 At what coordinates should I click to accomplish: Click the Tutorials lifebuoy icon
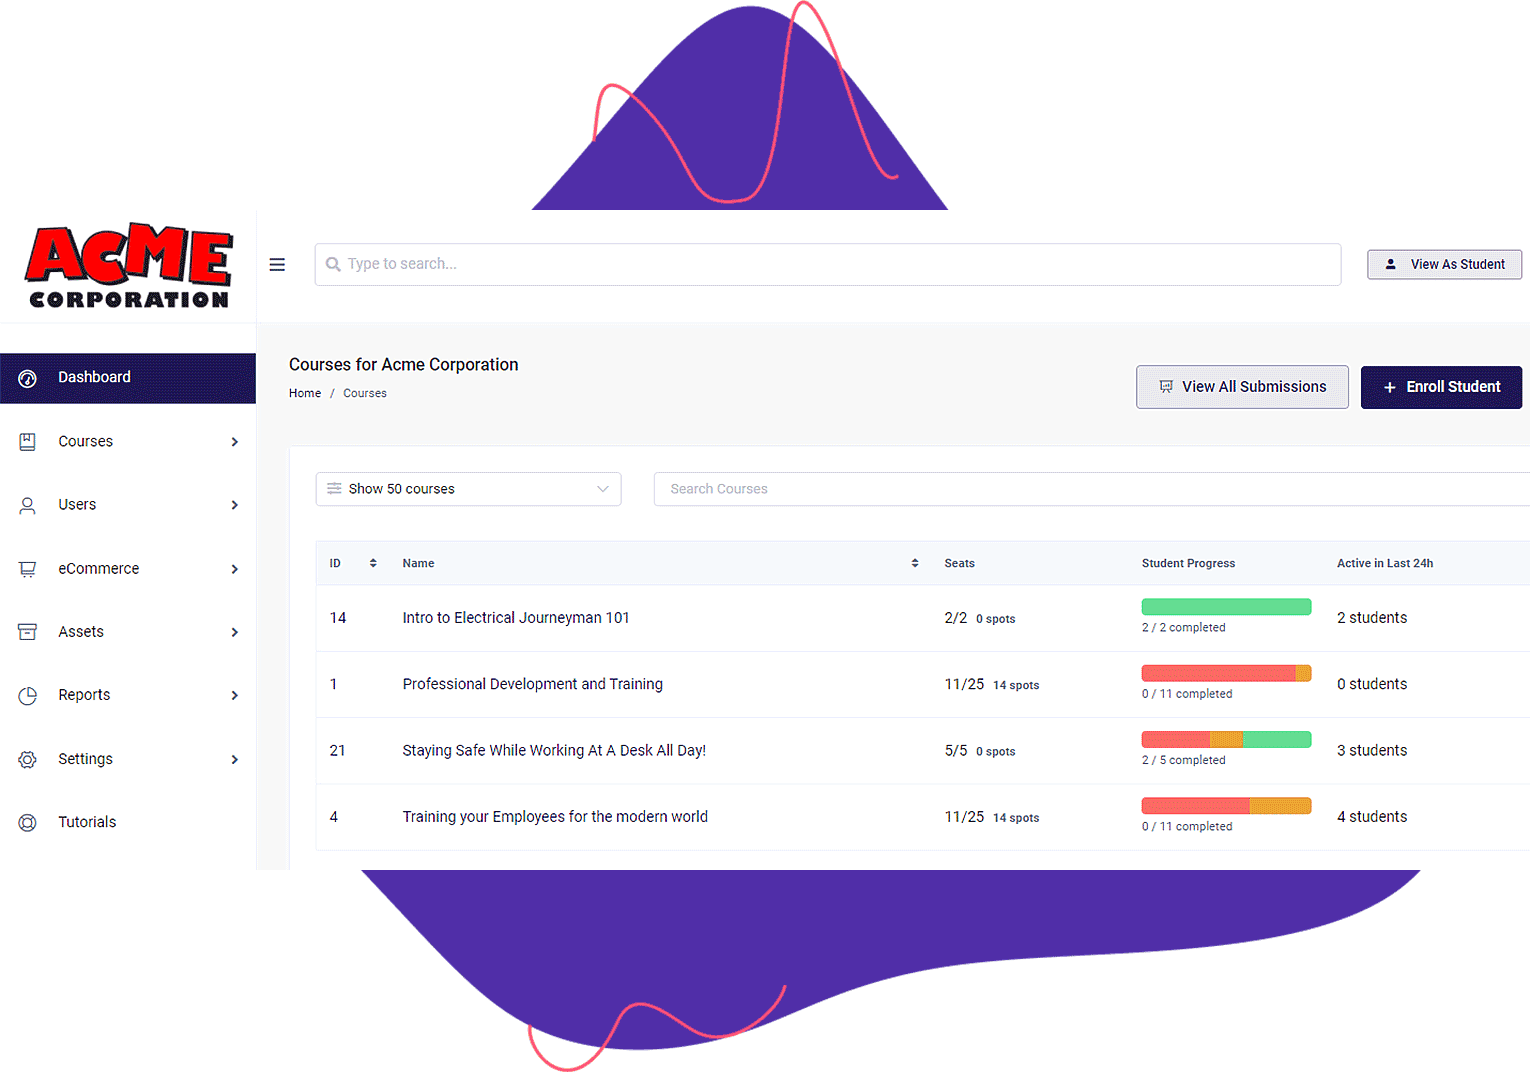click(28, 823)
